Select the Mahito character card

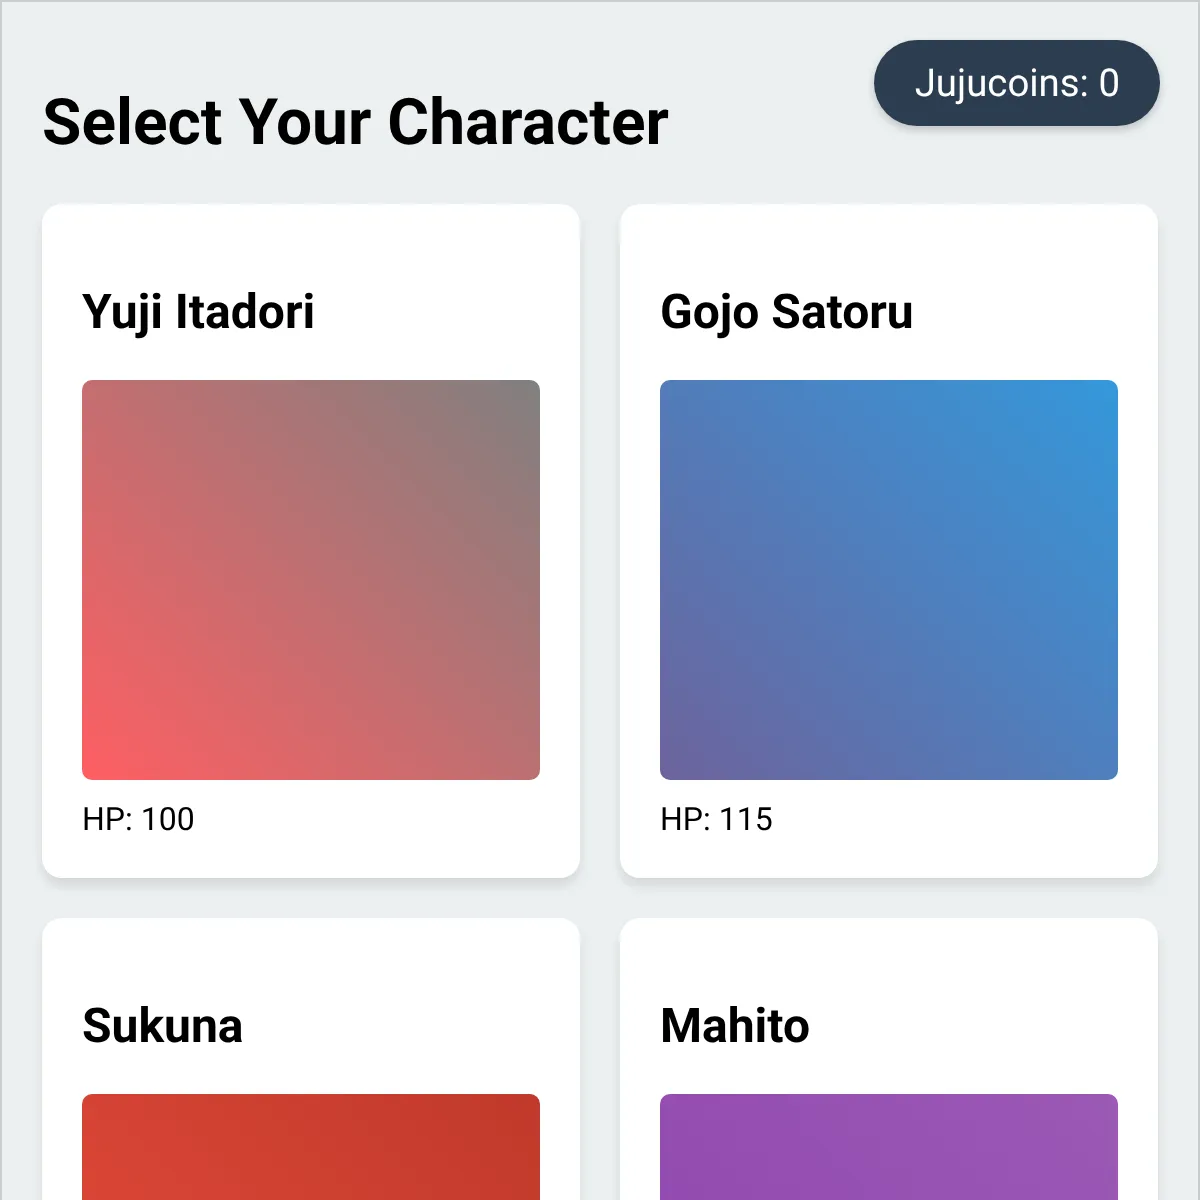pyautogui.click(x=889, y=1059)
